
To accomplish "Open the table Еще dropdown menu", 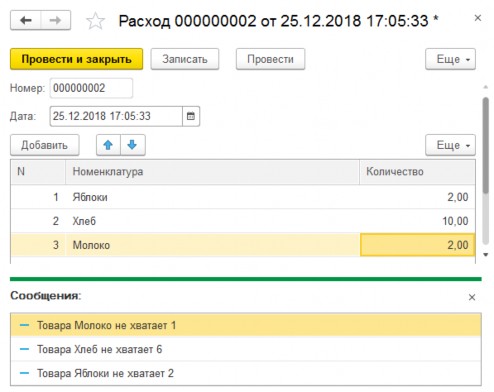I will [x=450, y=145].
